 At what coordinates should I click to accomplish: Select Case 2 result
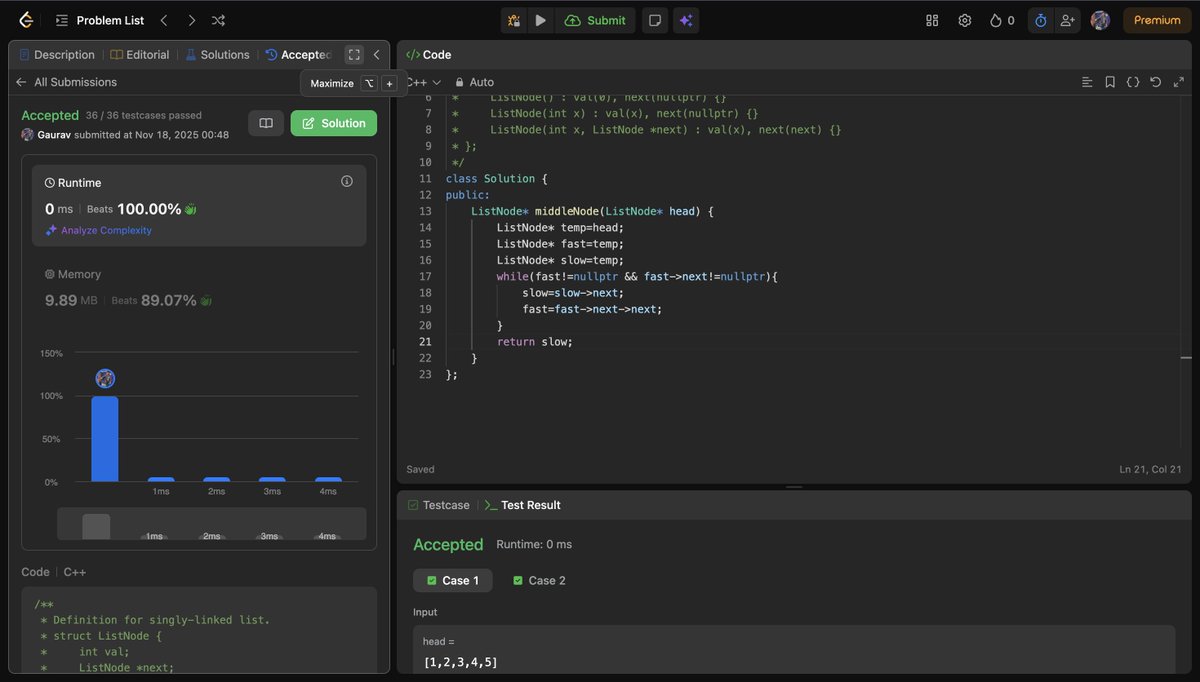[x=539, y=580]
